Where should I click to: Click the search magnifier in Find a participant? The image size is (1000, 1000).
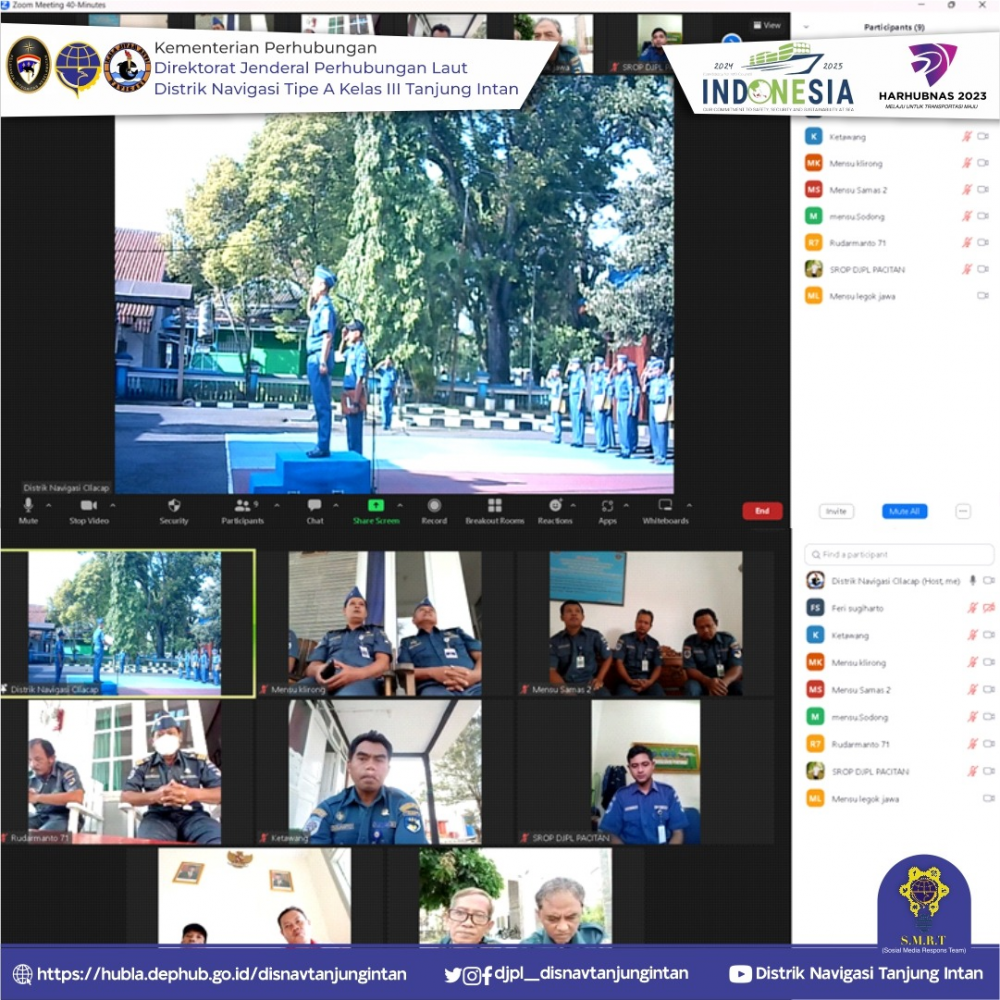point(816,555)
